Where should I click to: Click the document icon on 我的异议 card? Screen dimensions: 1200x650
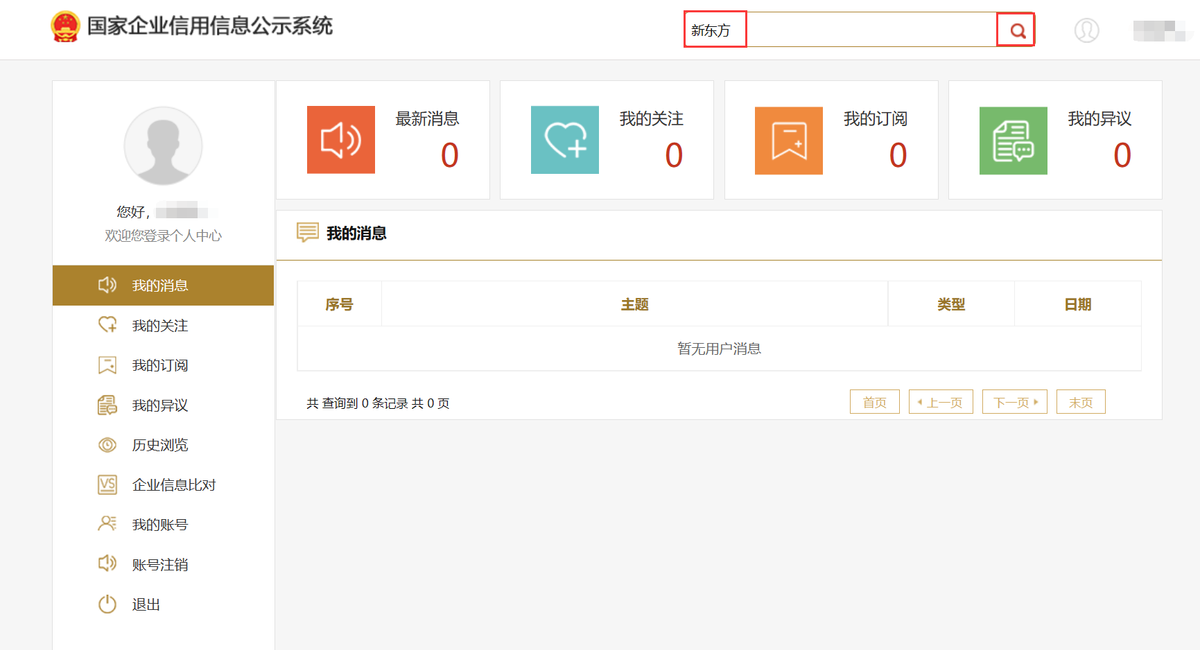[x=1012, y=140]
